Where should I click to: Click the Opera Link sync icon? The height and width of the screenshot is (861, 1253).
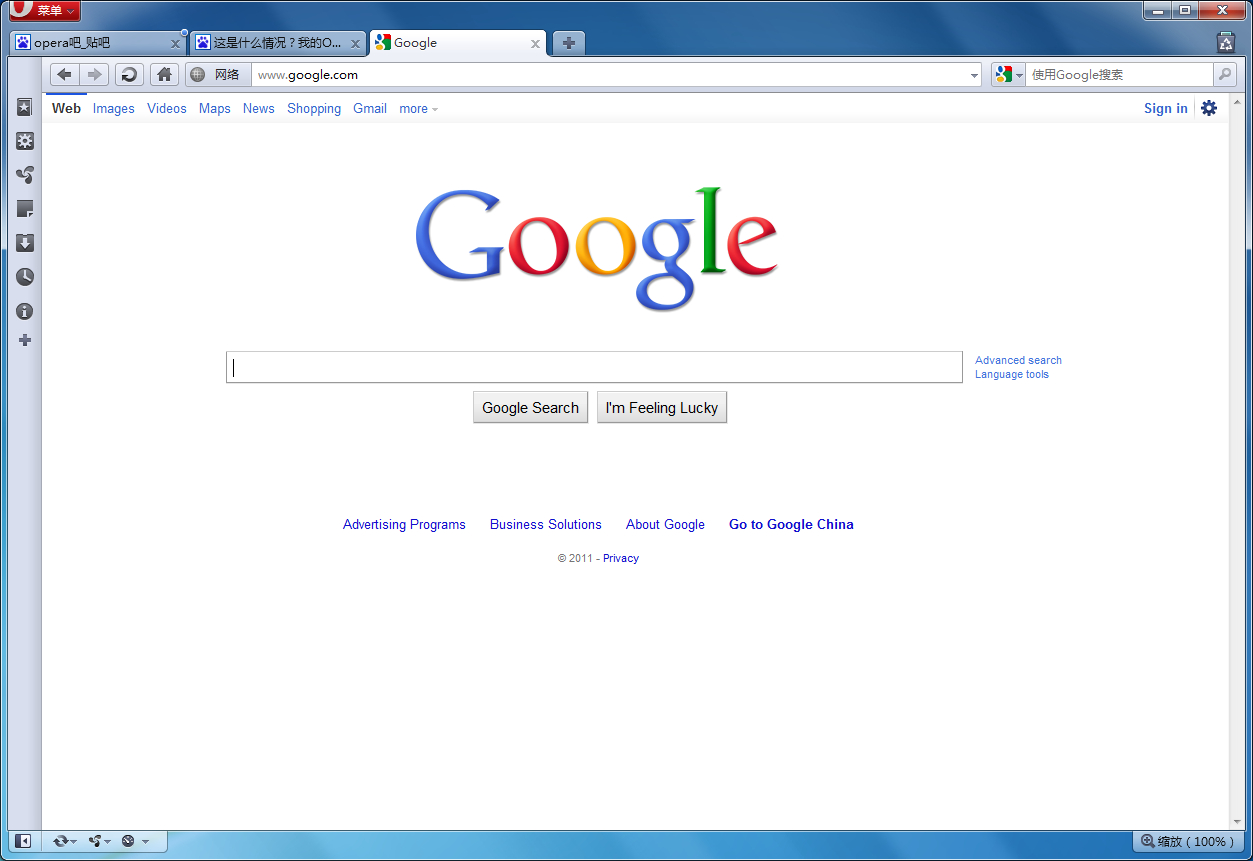point(61,841)
